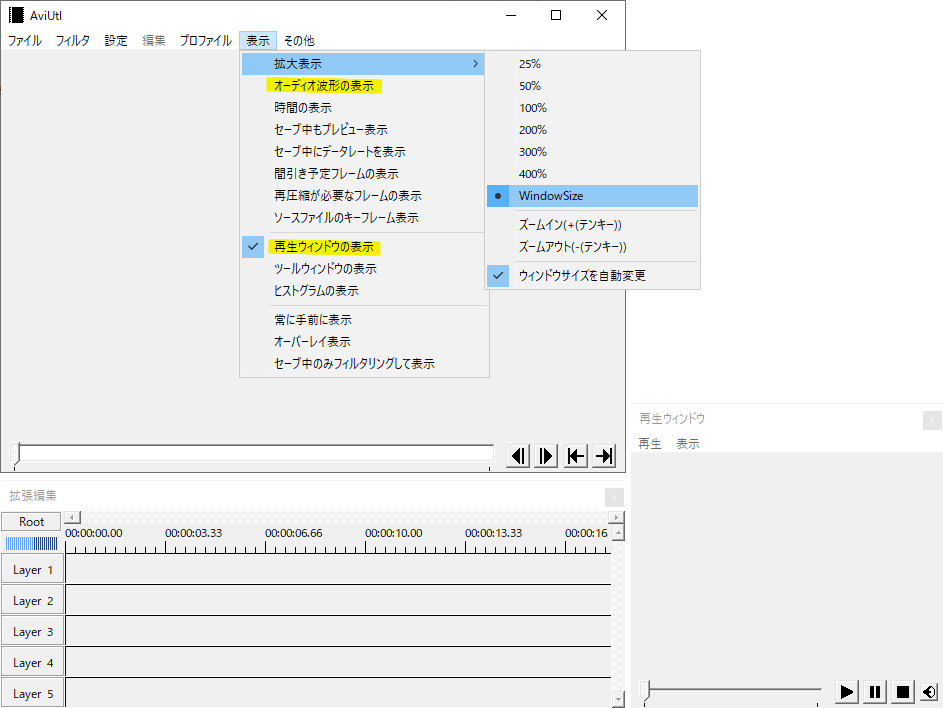Enable セーブ中にデータレートを表示
Screen dimensions: 943x708
pyautogui.click(x=364, y=152)
